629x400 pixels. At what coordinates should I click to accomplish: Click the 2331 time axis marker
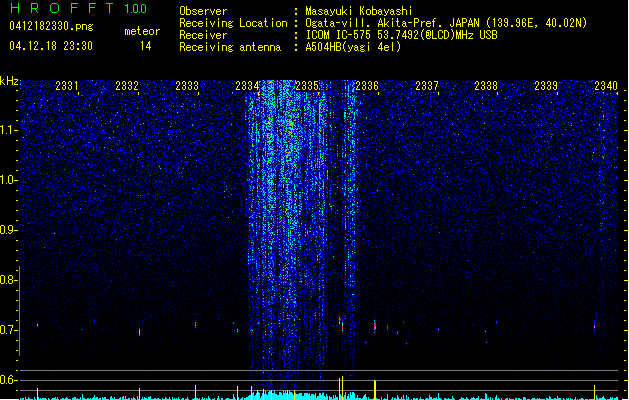(67, 86)
